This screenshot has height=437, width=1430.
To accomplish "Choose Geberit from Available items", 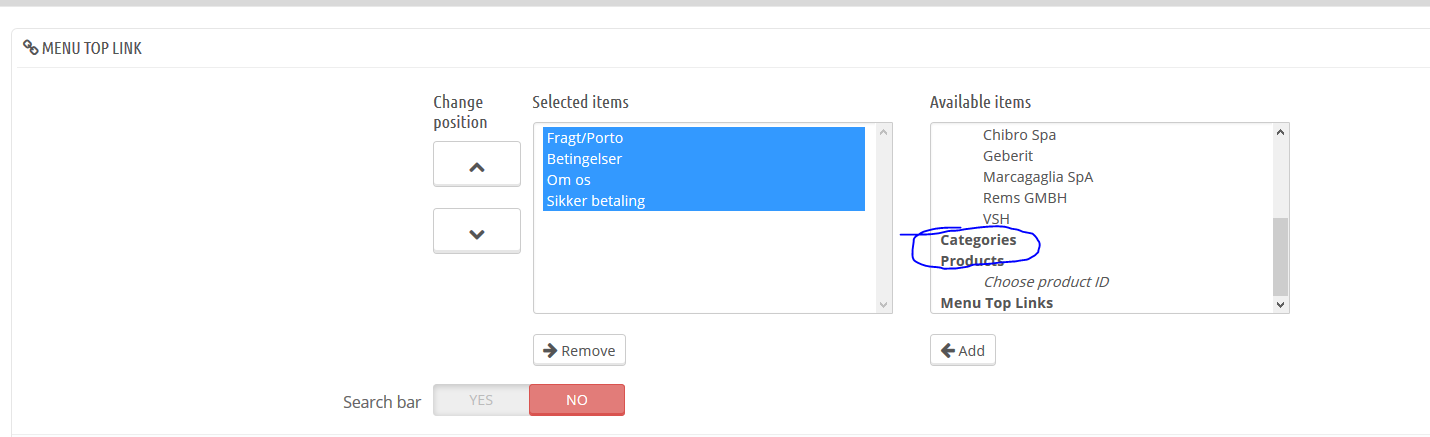I will [x=1007, y=156].
